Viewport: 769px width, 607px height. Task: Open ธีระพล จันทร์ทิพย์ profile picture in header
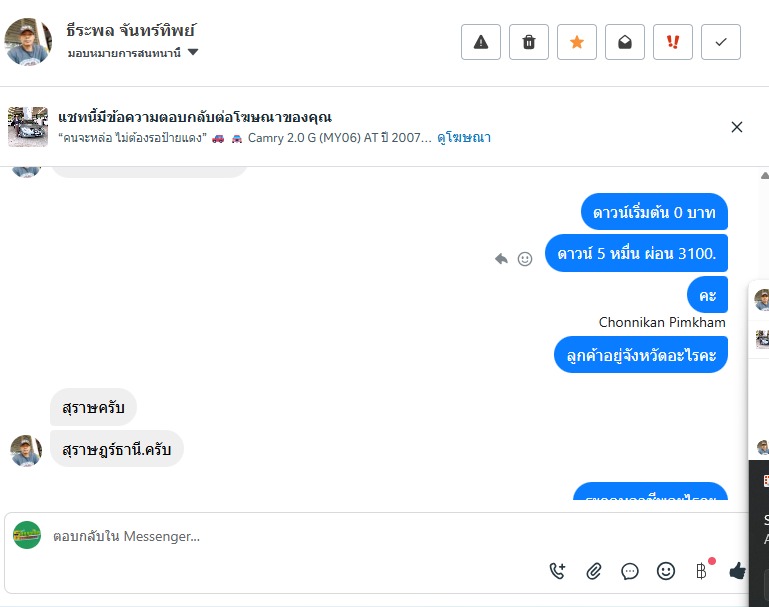(28, 42)
